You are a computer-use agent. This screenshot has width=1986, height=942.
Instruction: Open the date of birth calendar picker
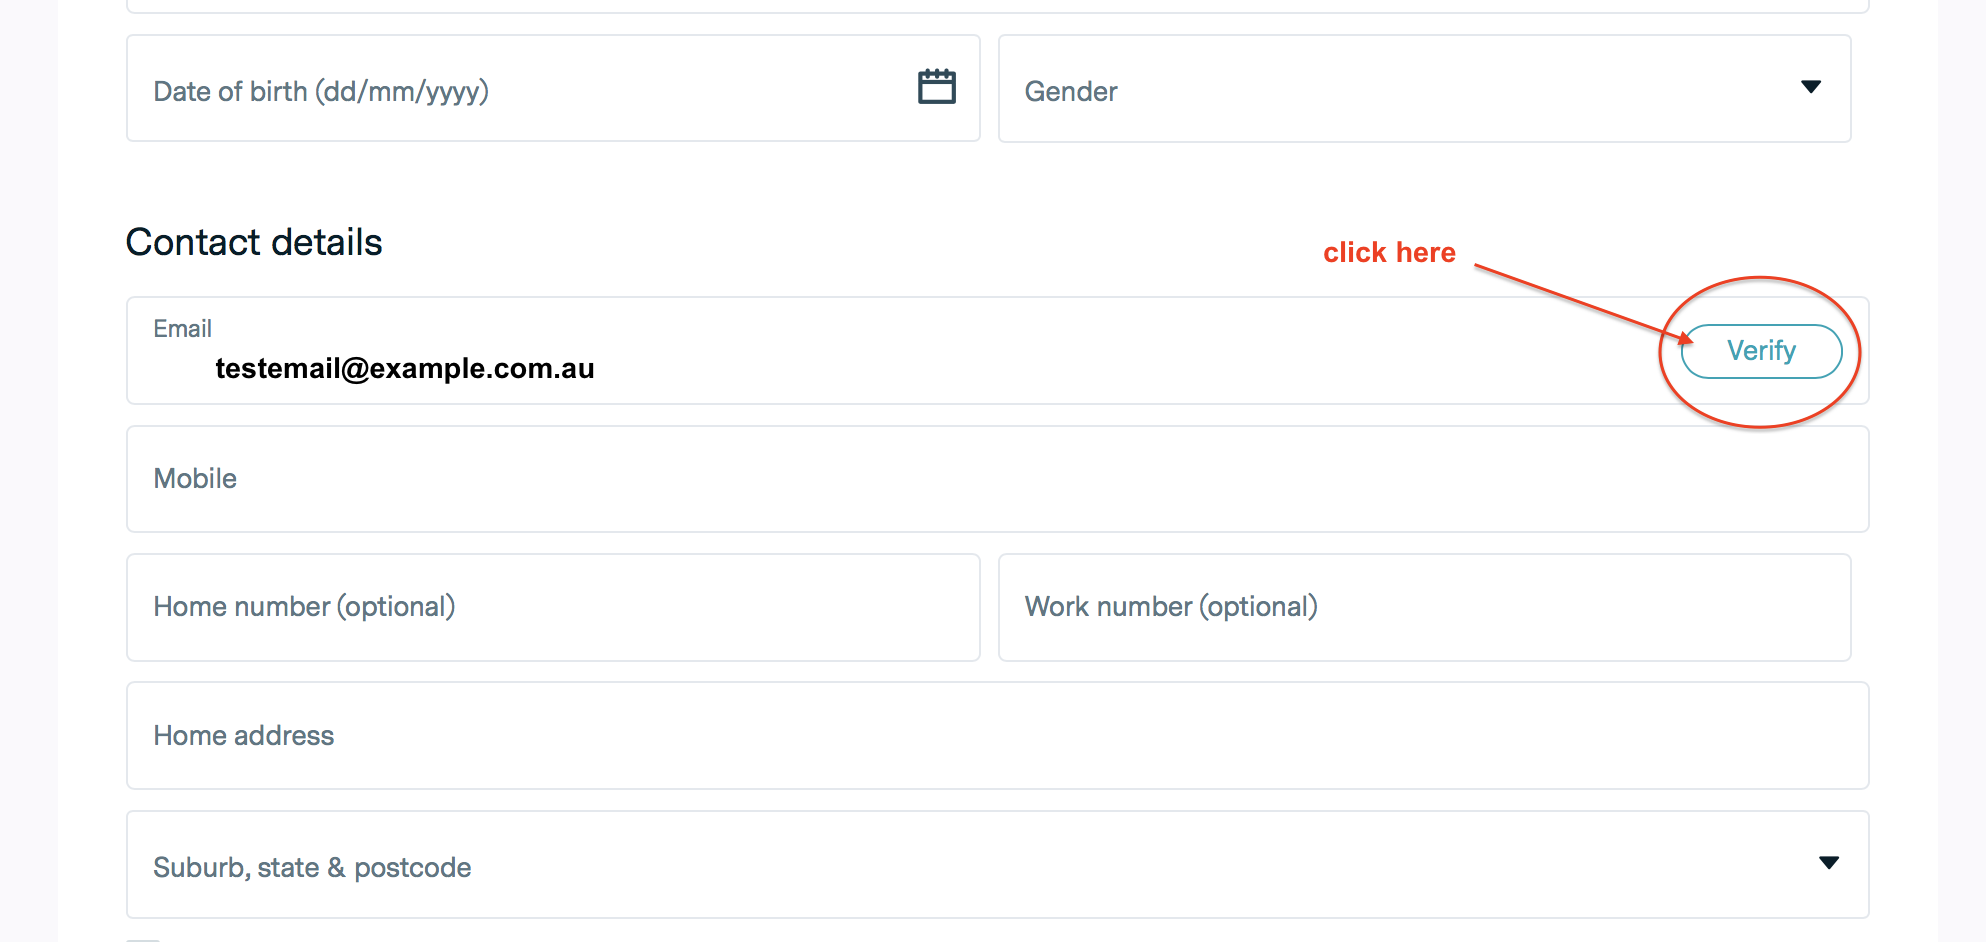(937, 87)
